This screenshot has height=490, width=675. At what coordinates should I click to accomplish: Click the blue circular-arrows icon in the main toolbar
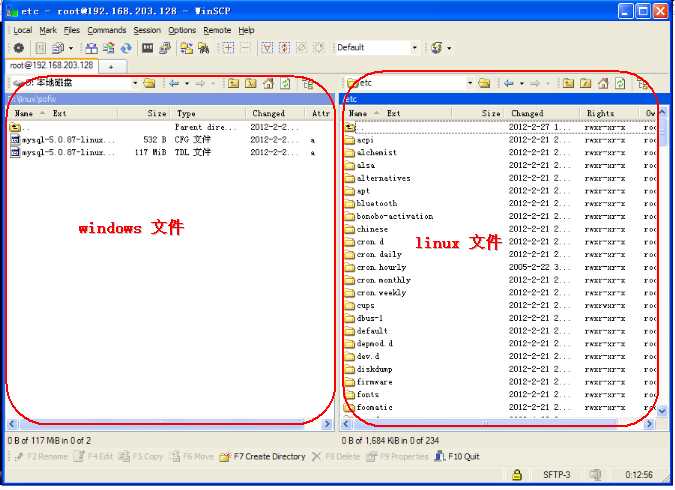tap(126, 48)
